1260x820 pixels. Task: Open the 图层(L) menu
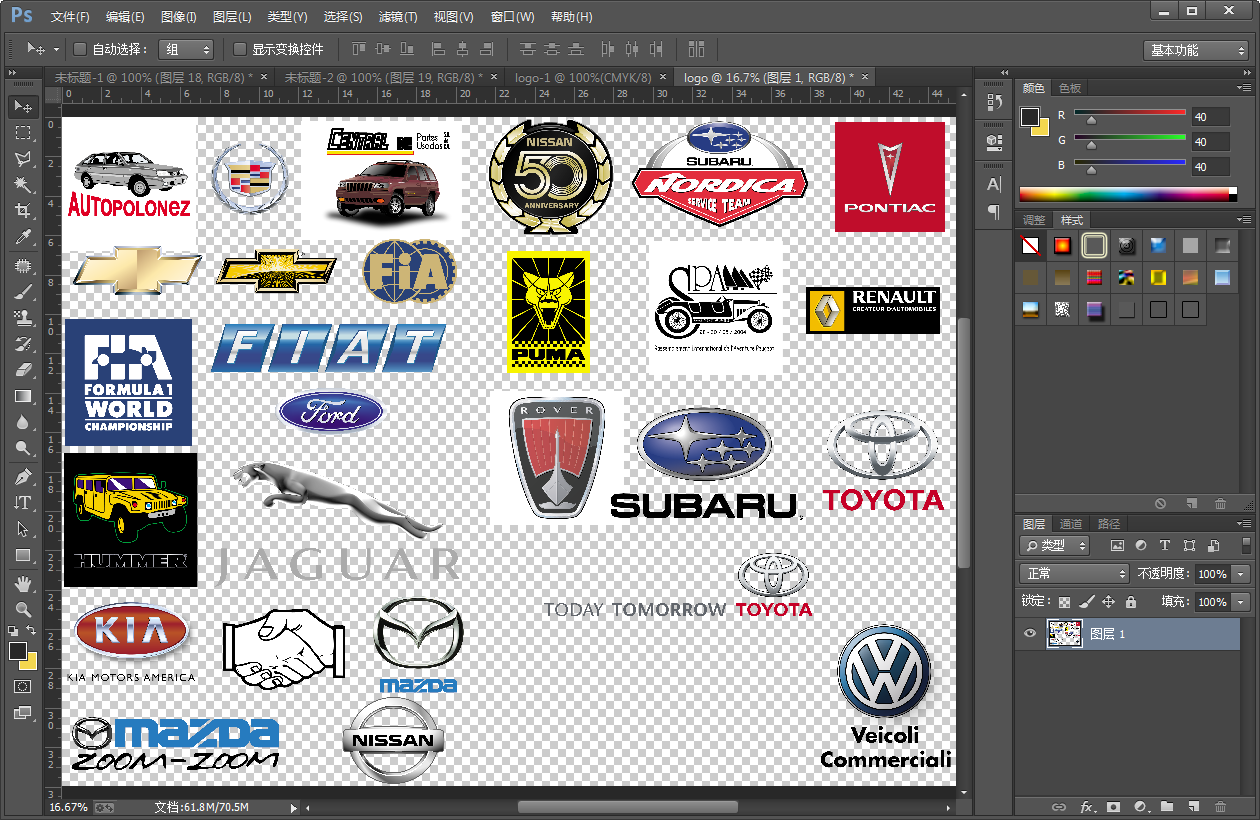coord(232,17)
